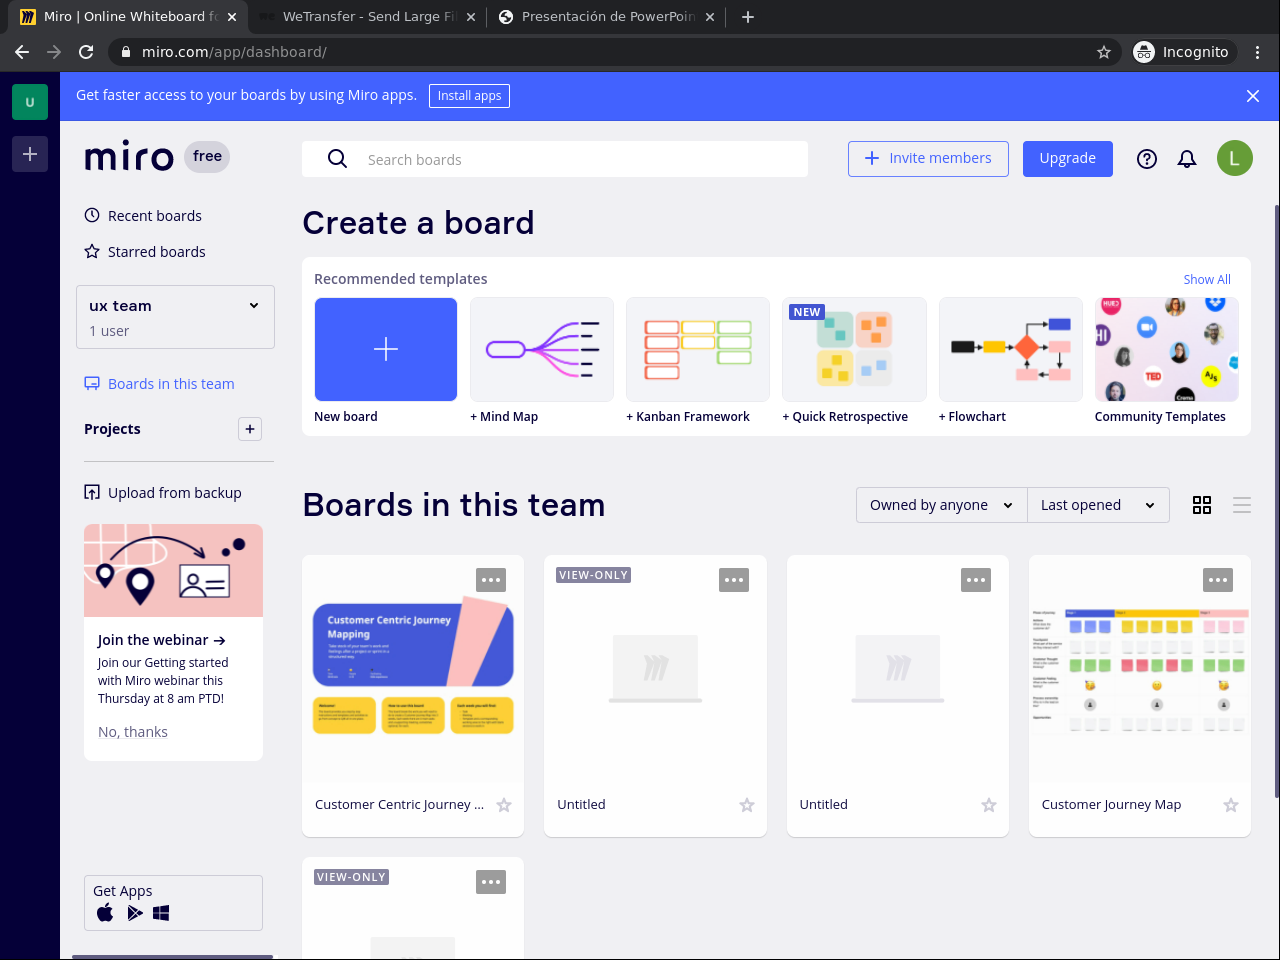The height and width of the screenshot is (960, 1280).
Task: Open options menu for Customer Journey Map board
Action: [1218, 580]
